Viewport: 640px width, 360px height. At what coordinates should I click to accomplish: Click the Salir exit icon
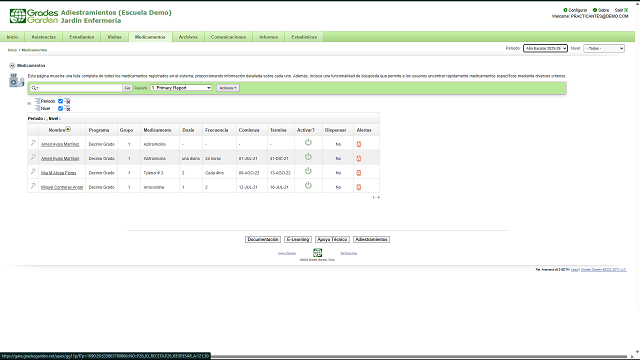pyautogui.click(x=626, y=10)
